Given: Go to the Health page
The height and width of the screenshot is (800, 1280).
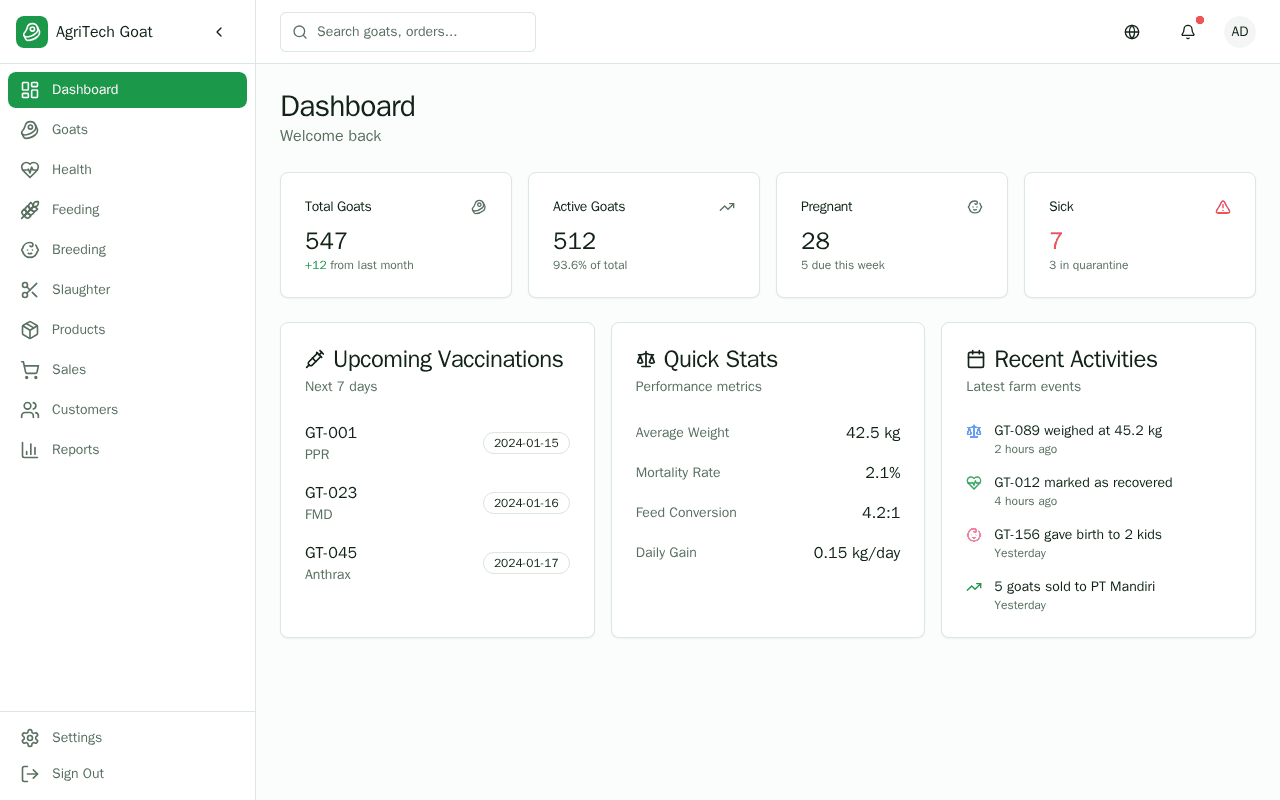Looking at the screenshot, I should point(127,170).
